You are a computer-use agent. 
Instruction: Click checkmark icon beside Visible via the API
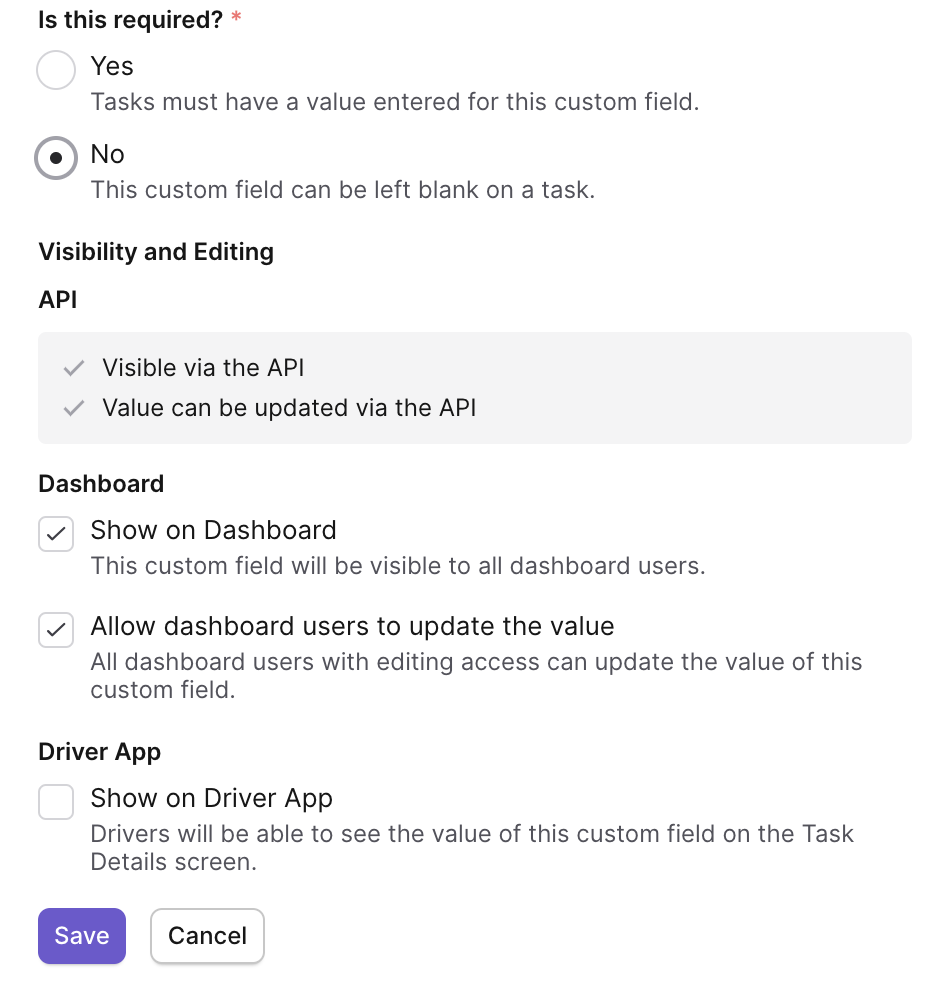coord(74,368)
